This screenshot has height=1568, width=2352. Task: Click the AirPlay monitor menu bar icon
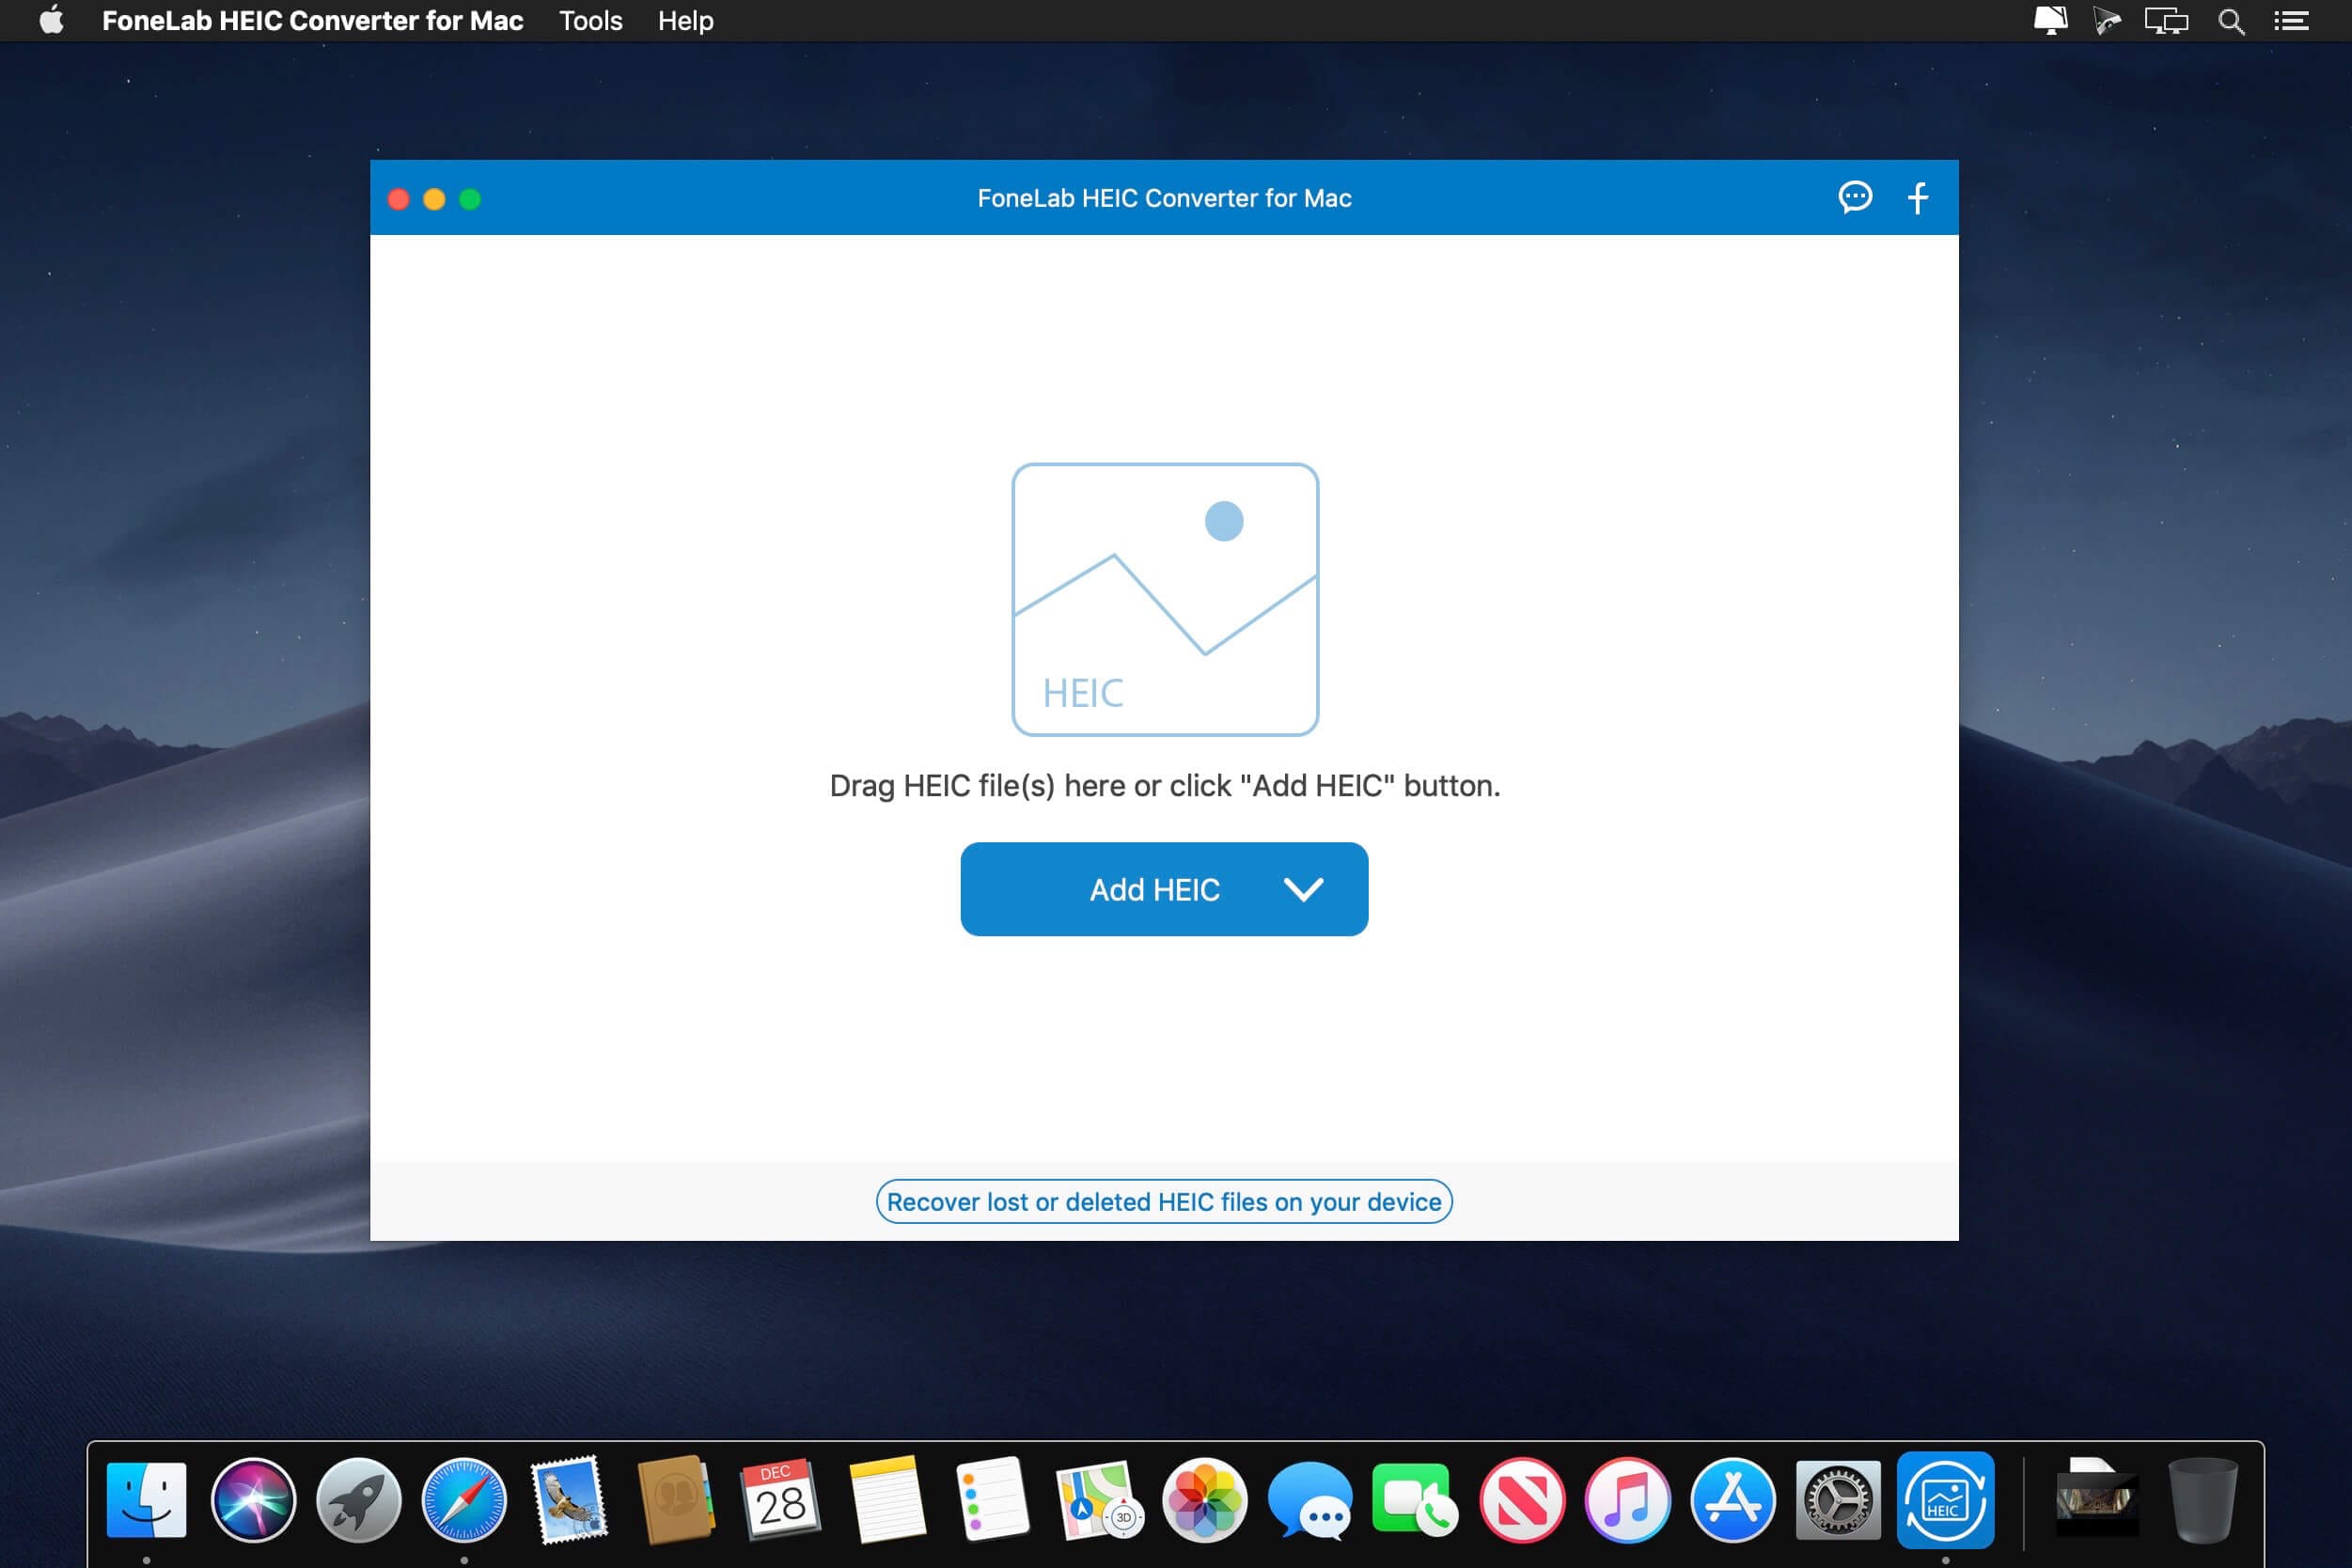point(2050,21)
